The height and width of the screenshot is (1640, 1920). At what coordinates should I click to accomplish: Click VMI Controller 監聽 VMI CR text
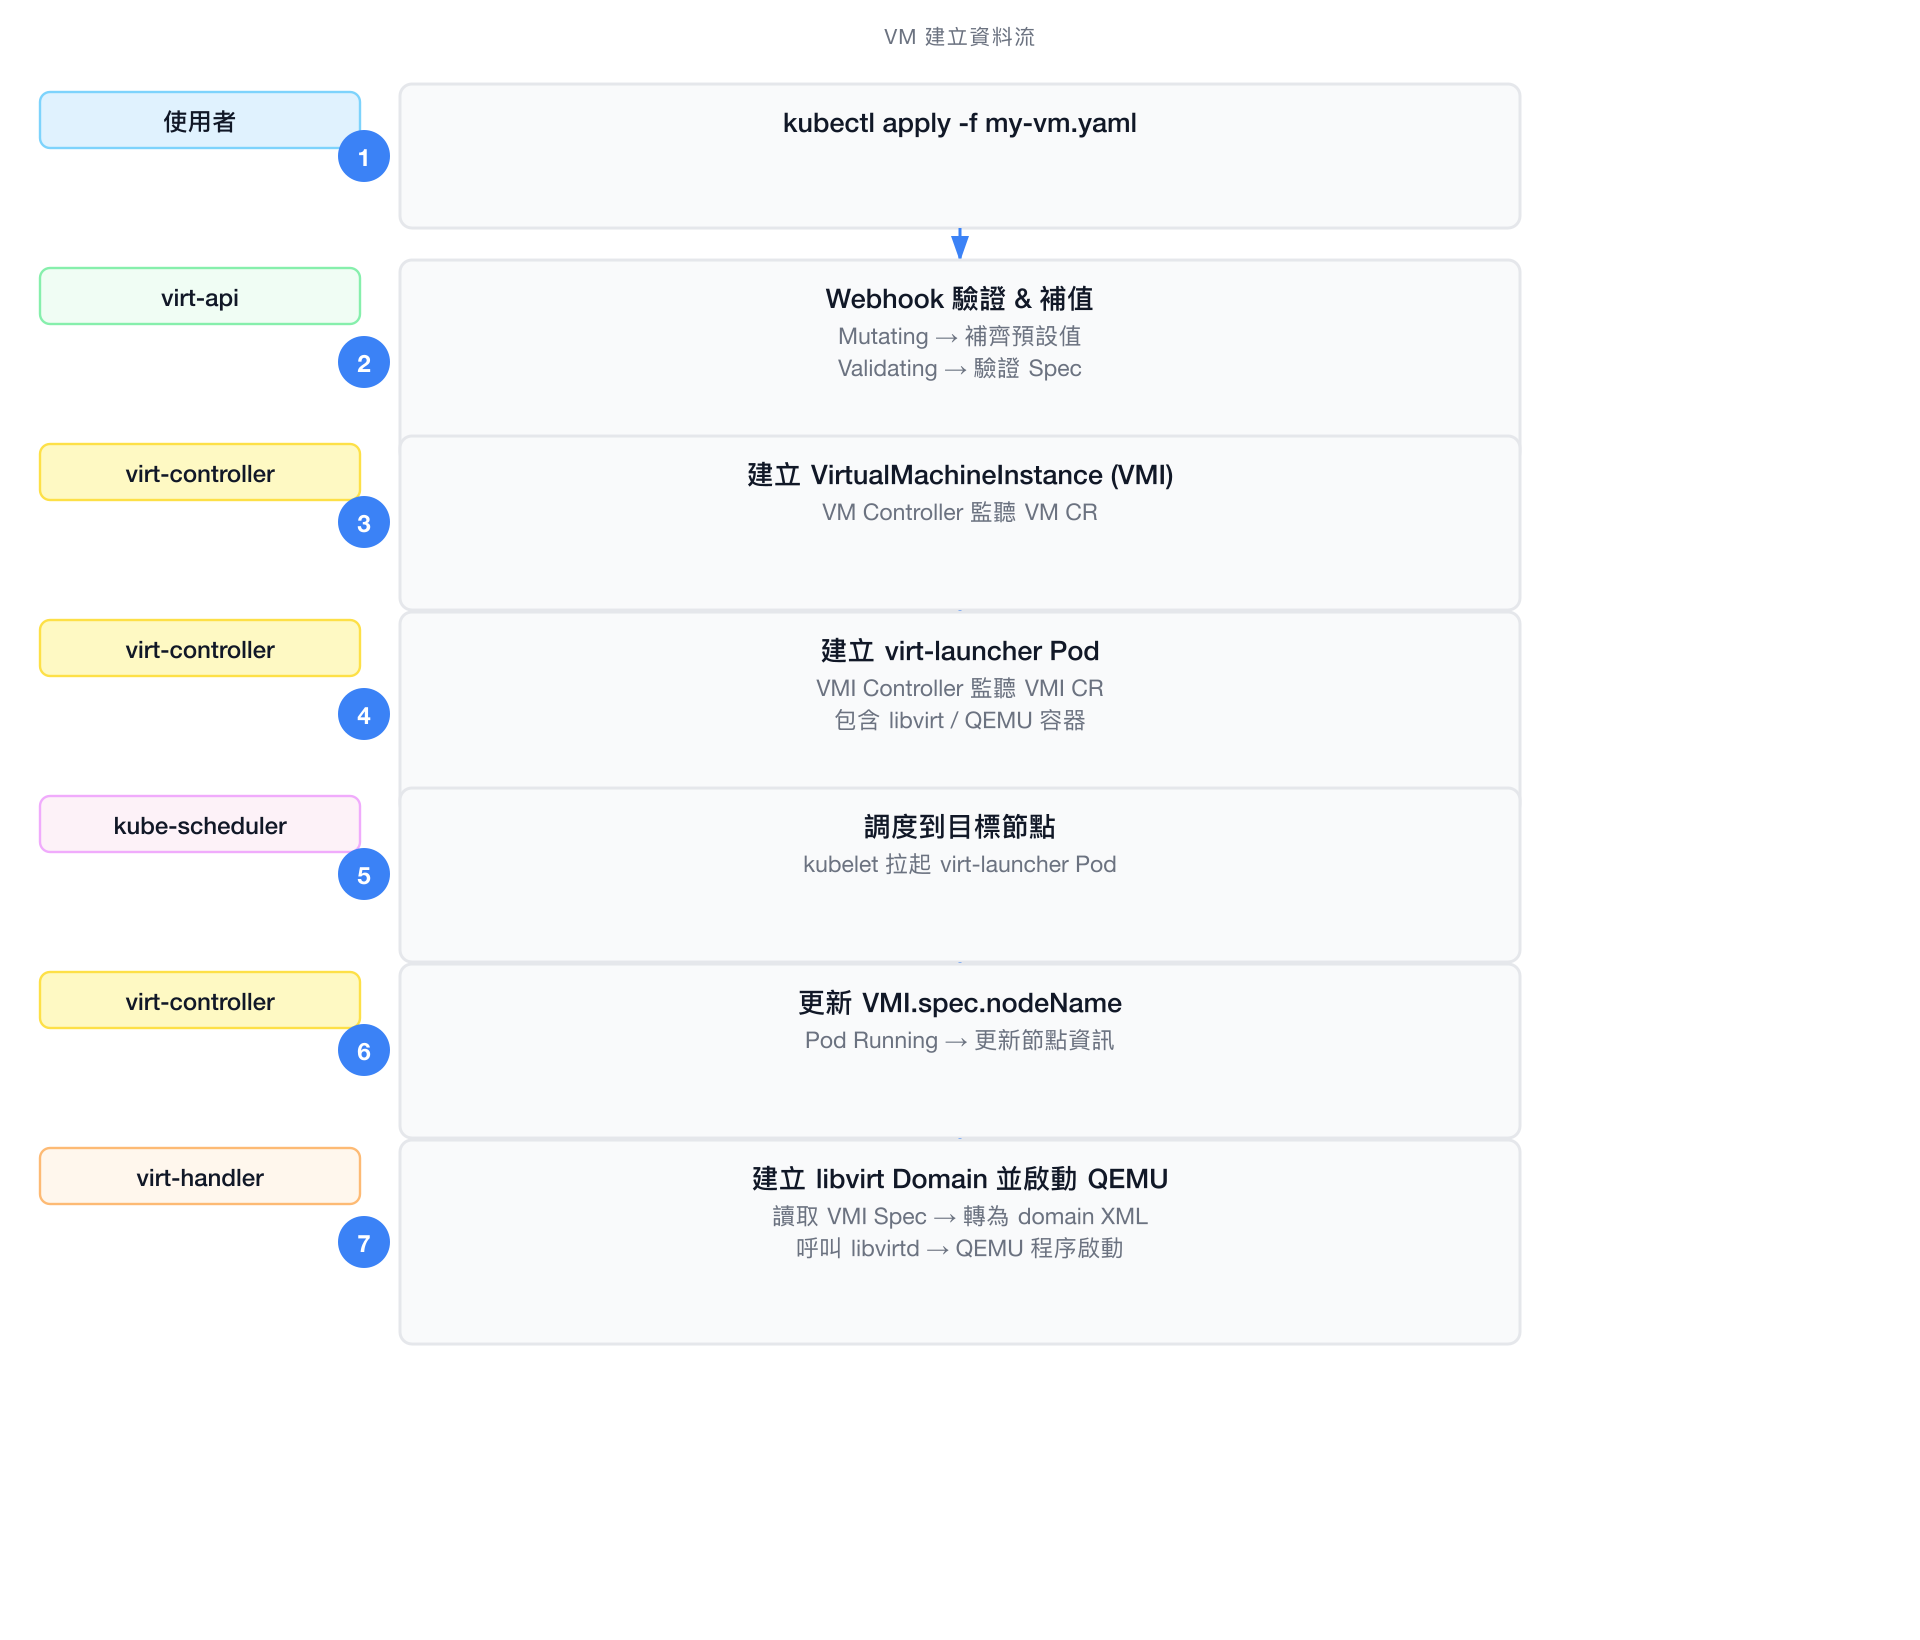point(960,688)
